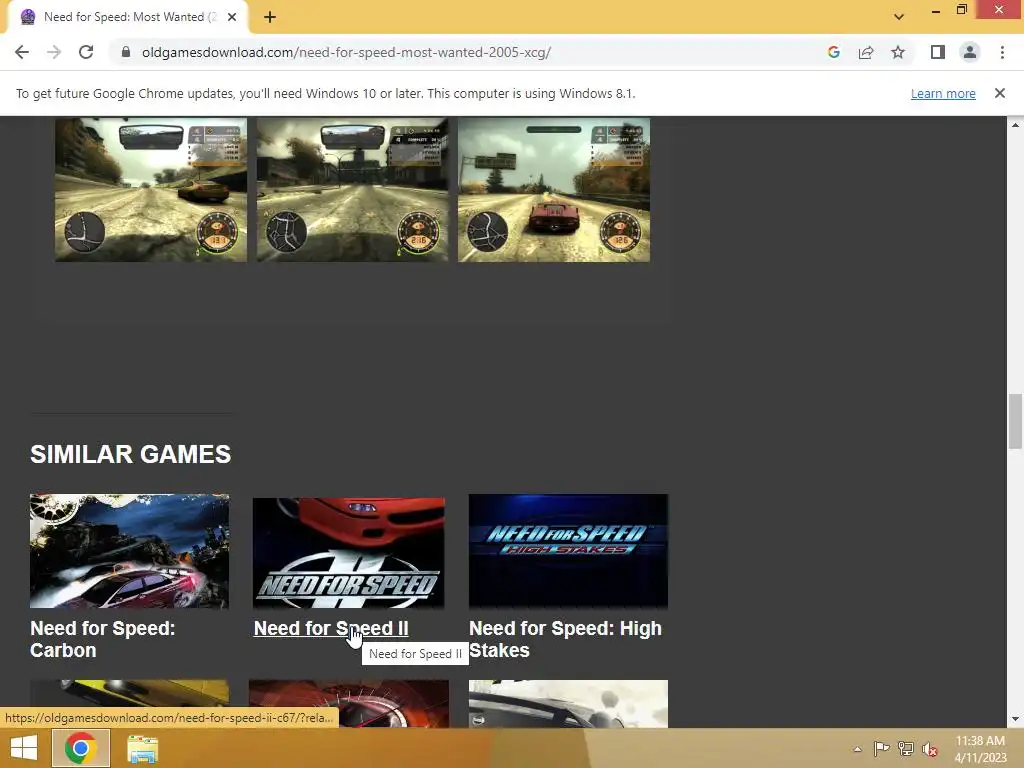Expand the tab search dropdown
The image size is (1024, 768).
899,17
